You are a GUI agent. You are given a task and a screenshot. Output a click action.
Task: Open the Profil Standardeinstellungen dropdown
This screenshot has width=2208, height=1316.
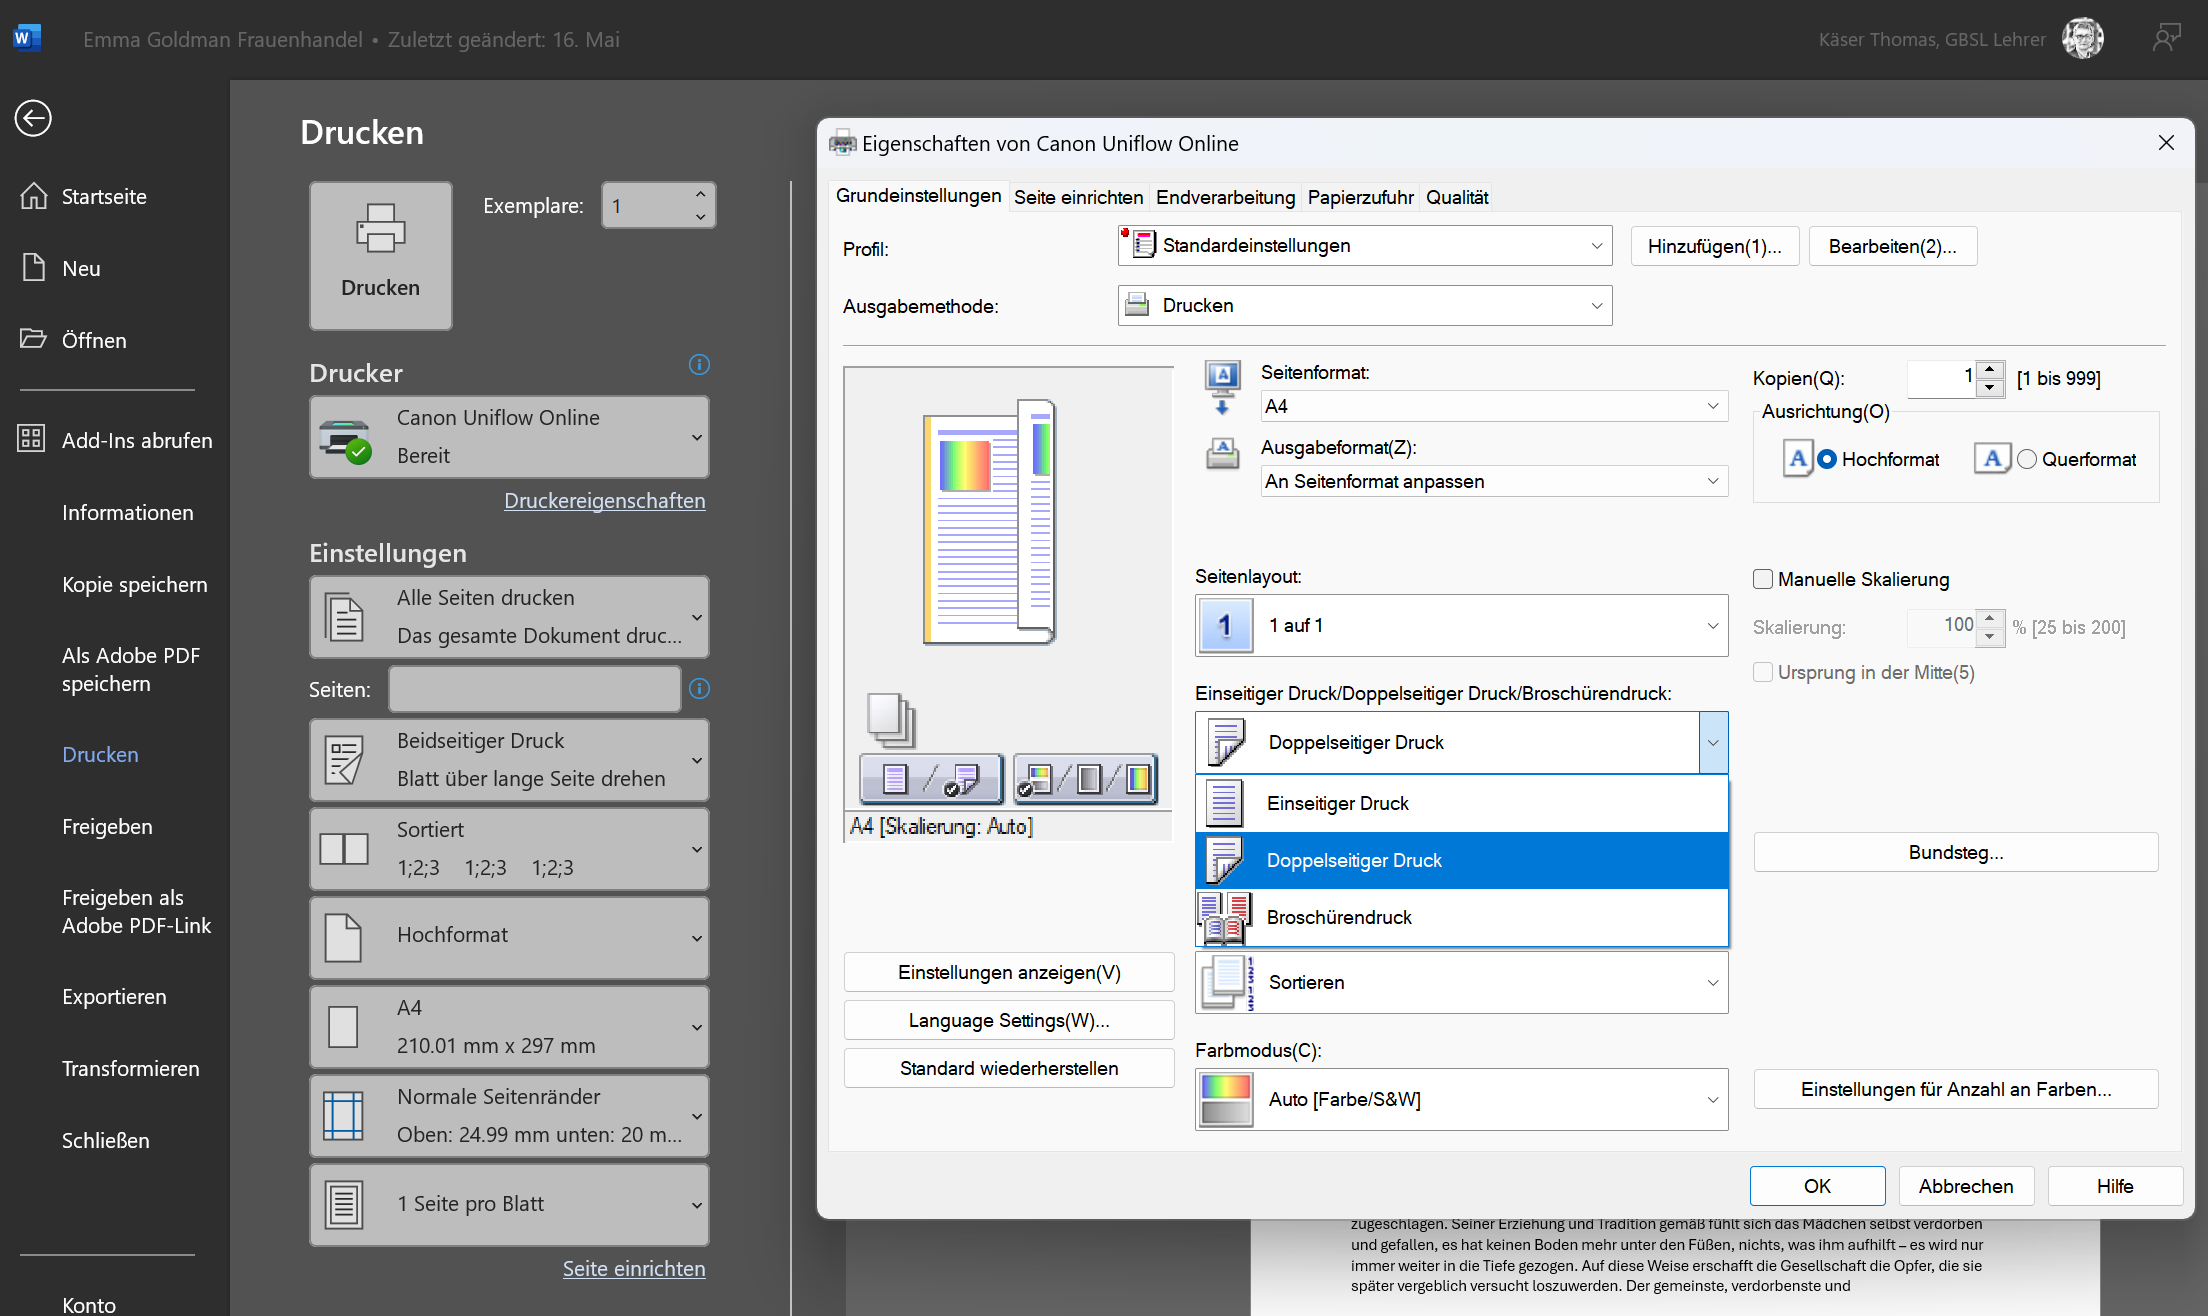coord(1364,246)
